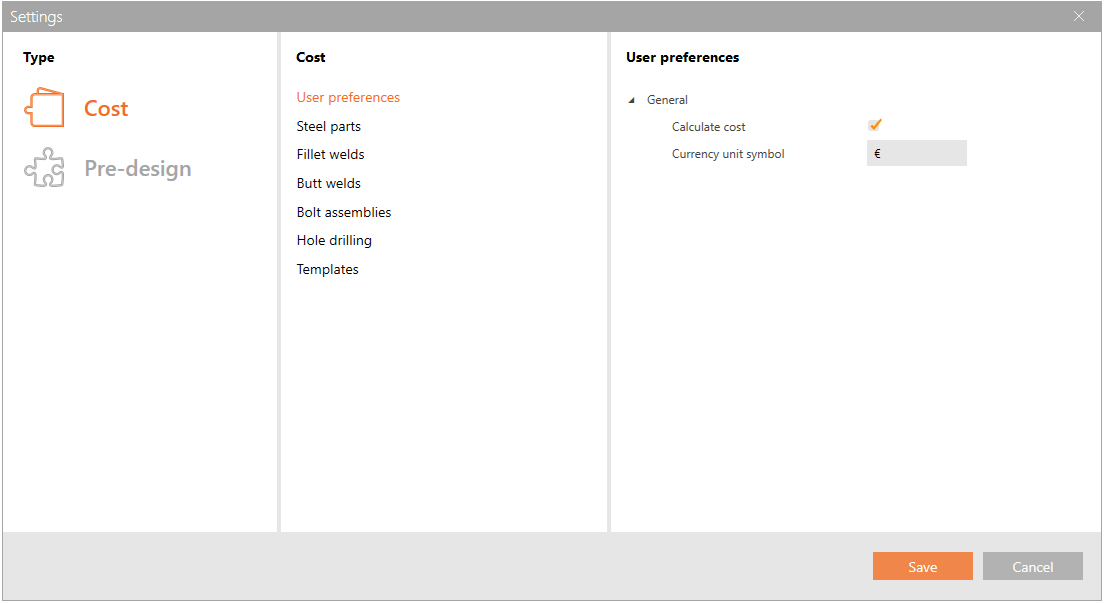Click the General tree group label

pos(667,100)
